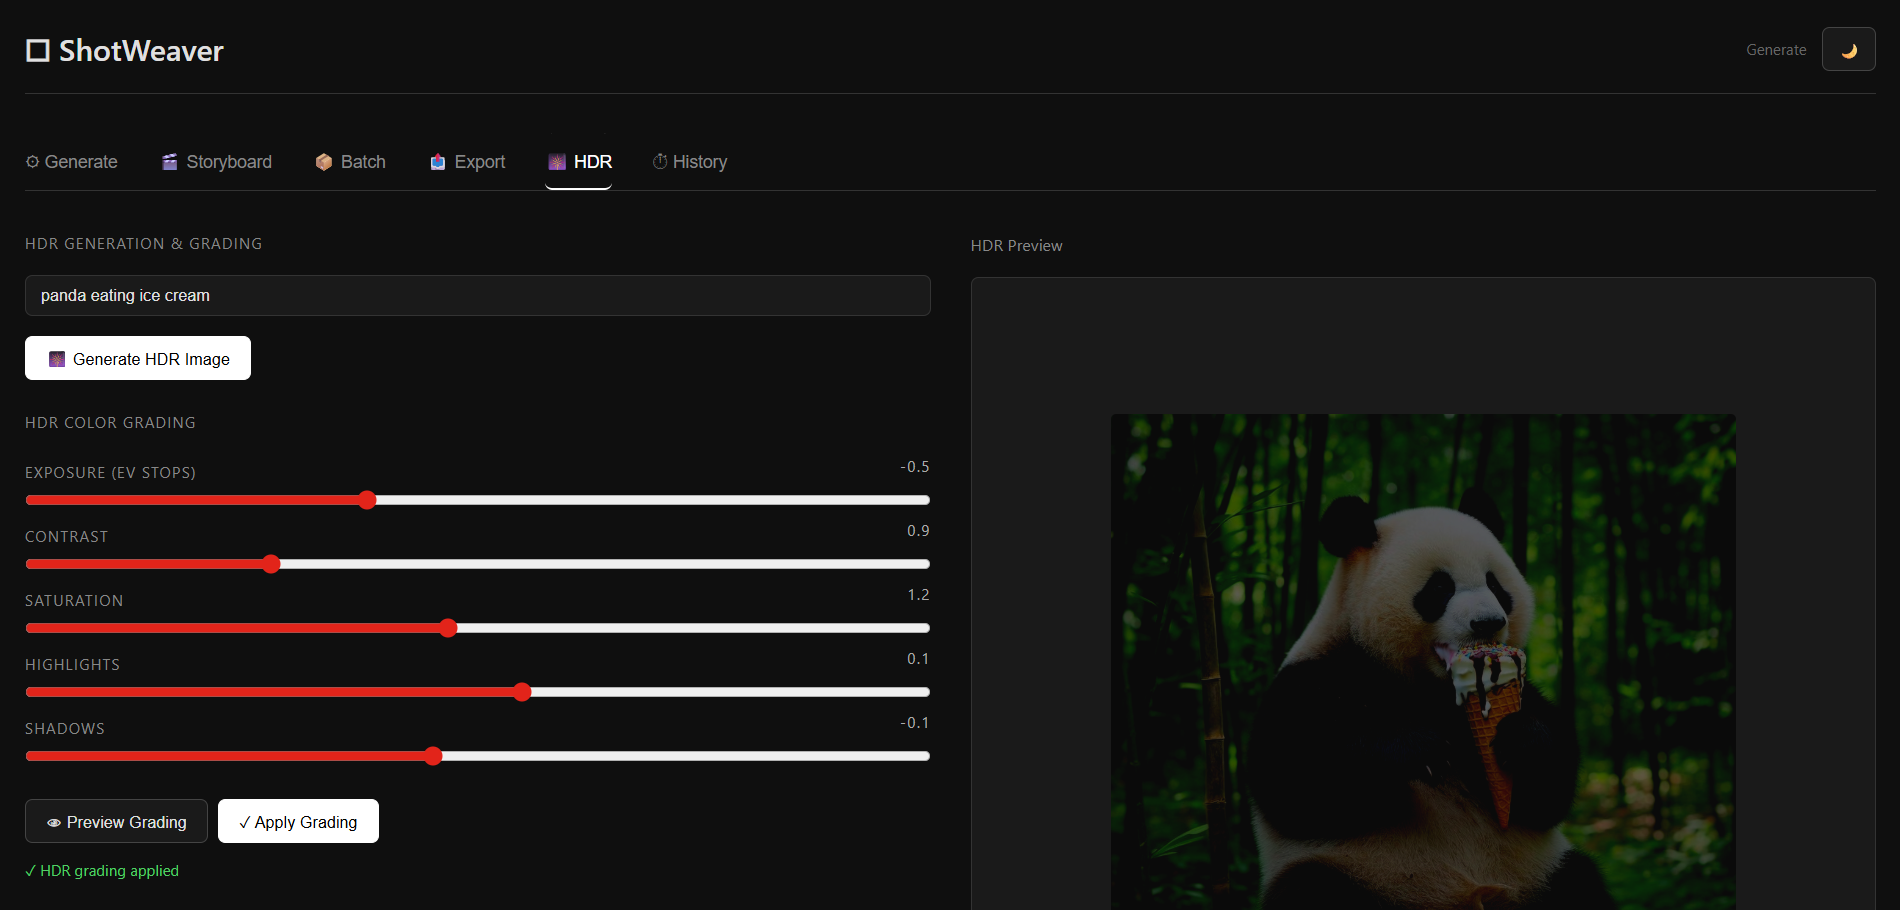The height and width of the screenshot is (910, 1900).
Task: Click the eye icon on the Preview Grading button
Action: [54, 823]
